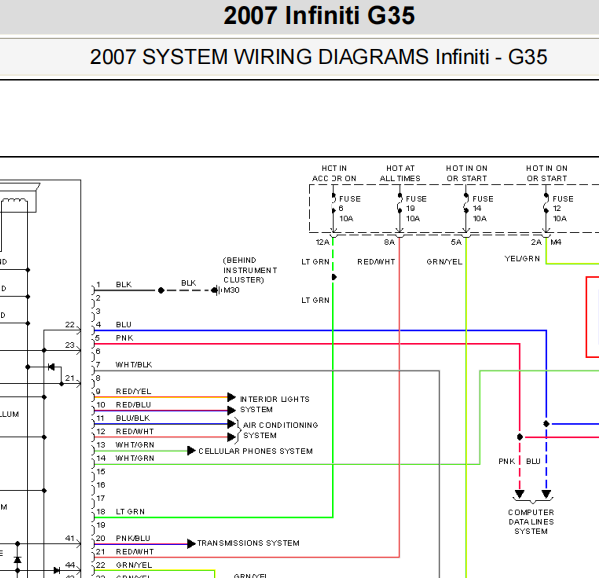Click pin 14 WHT/GRN wire label

coord(135,458)
